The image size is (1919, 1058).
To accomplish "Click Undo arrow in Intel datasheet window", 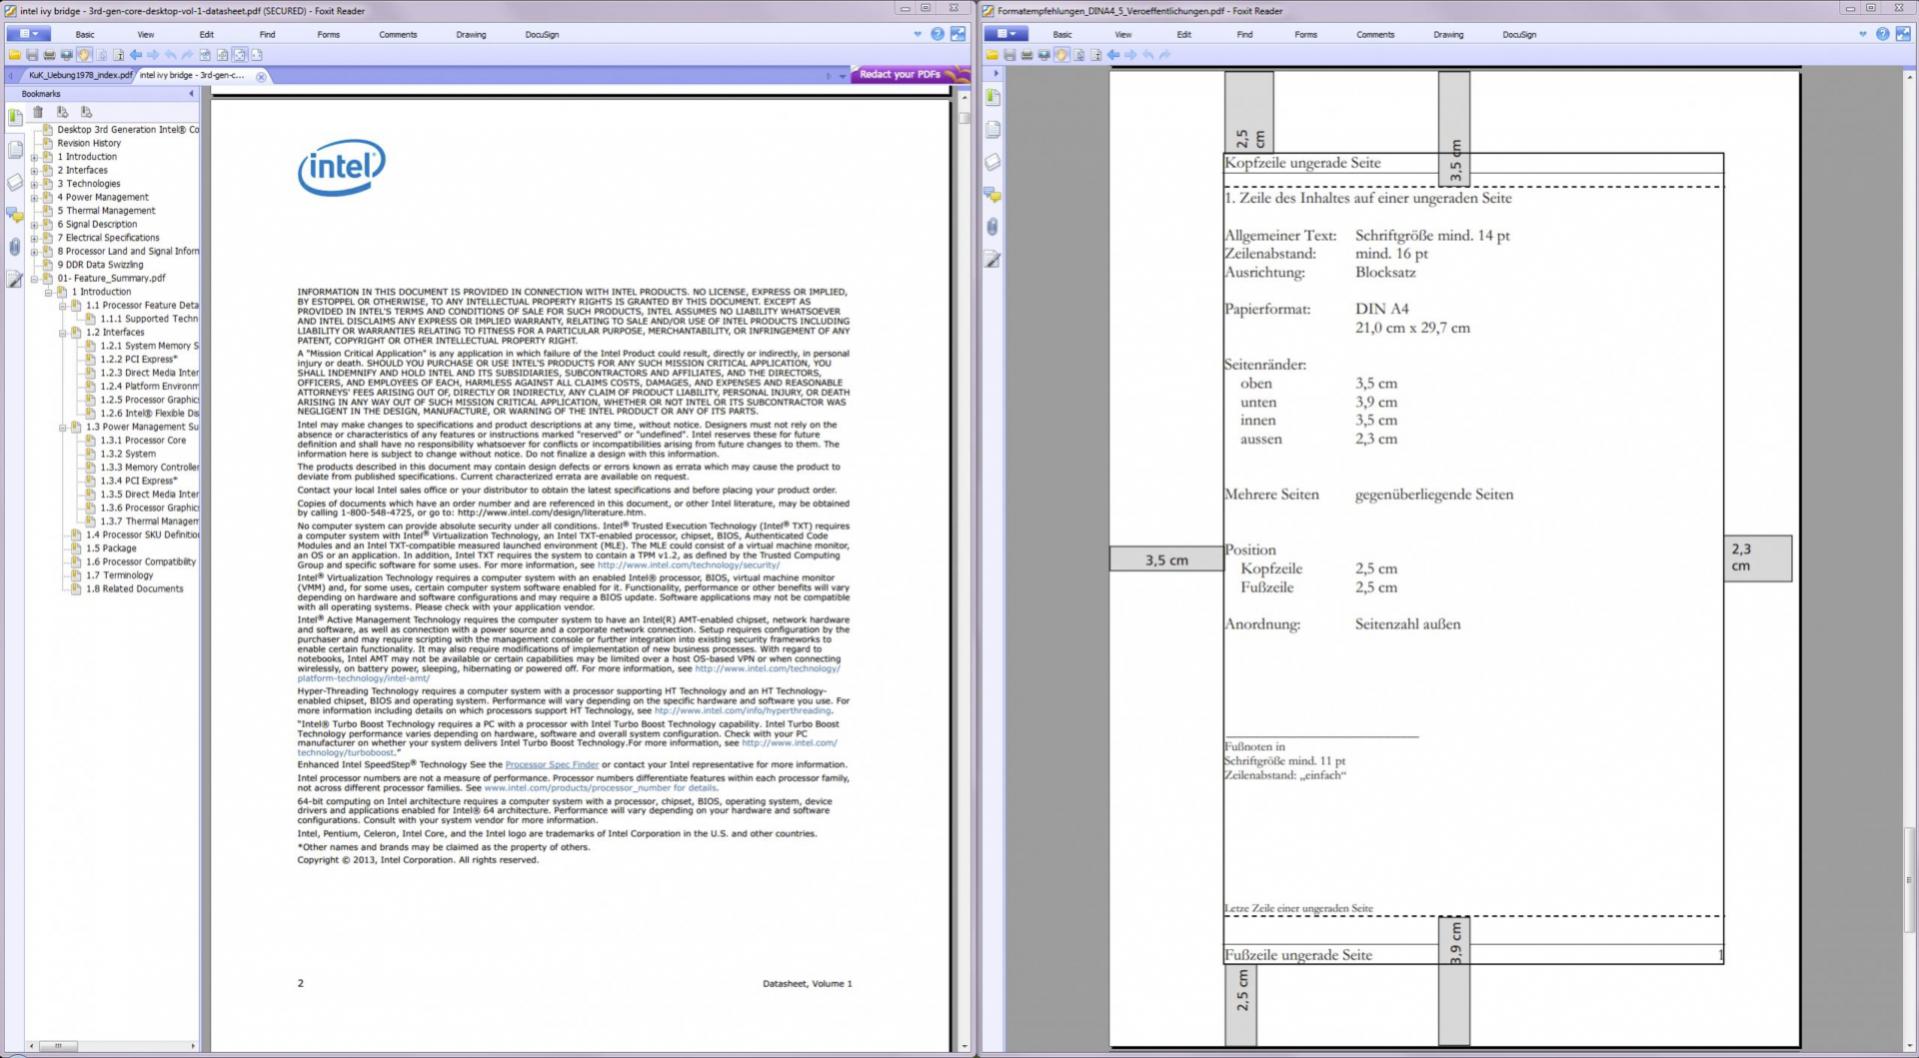I will [x=170, y=55].
